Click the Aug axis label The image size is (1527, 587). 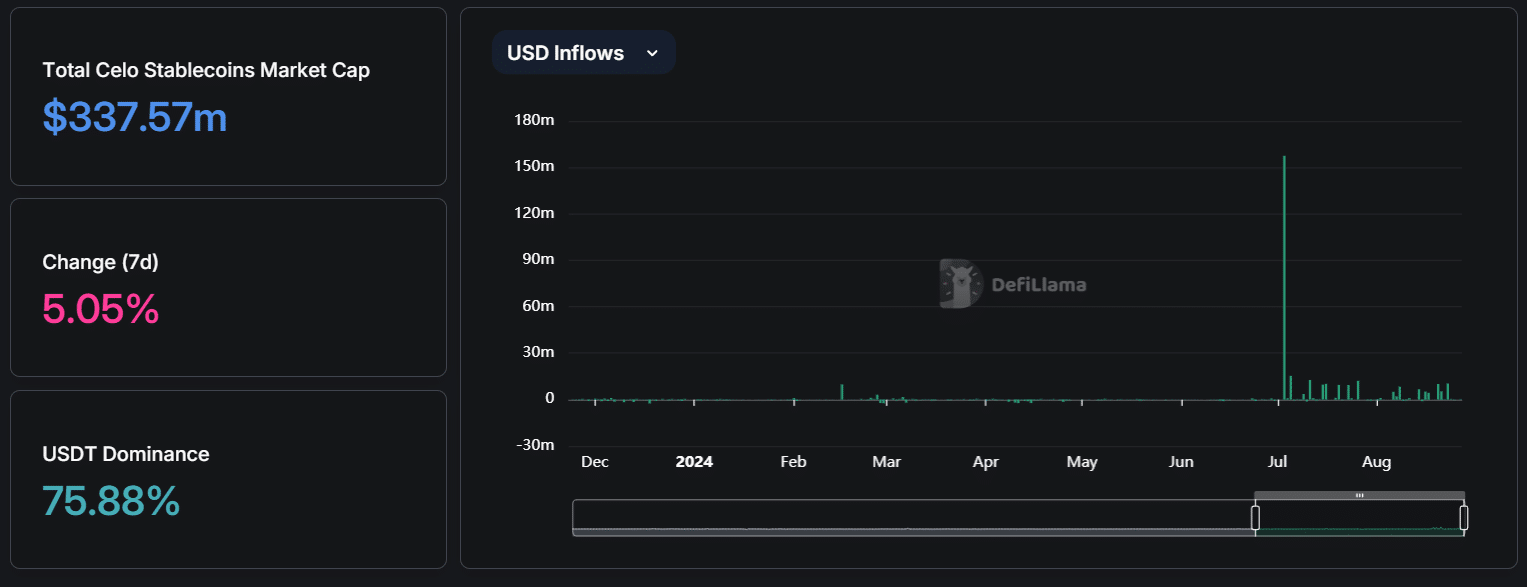coord(1377,462)
